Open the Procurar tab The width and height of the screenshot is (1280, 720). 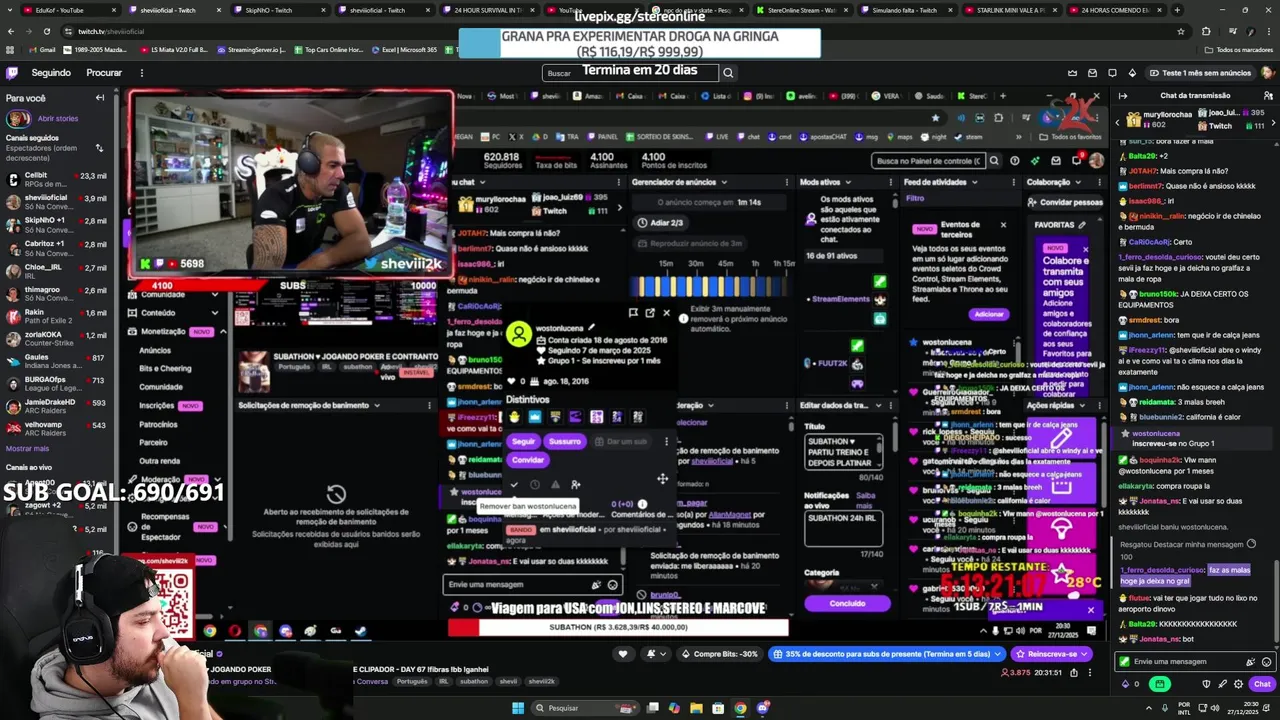104,72
